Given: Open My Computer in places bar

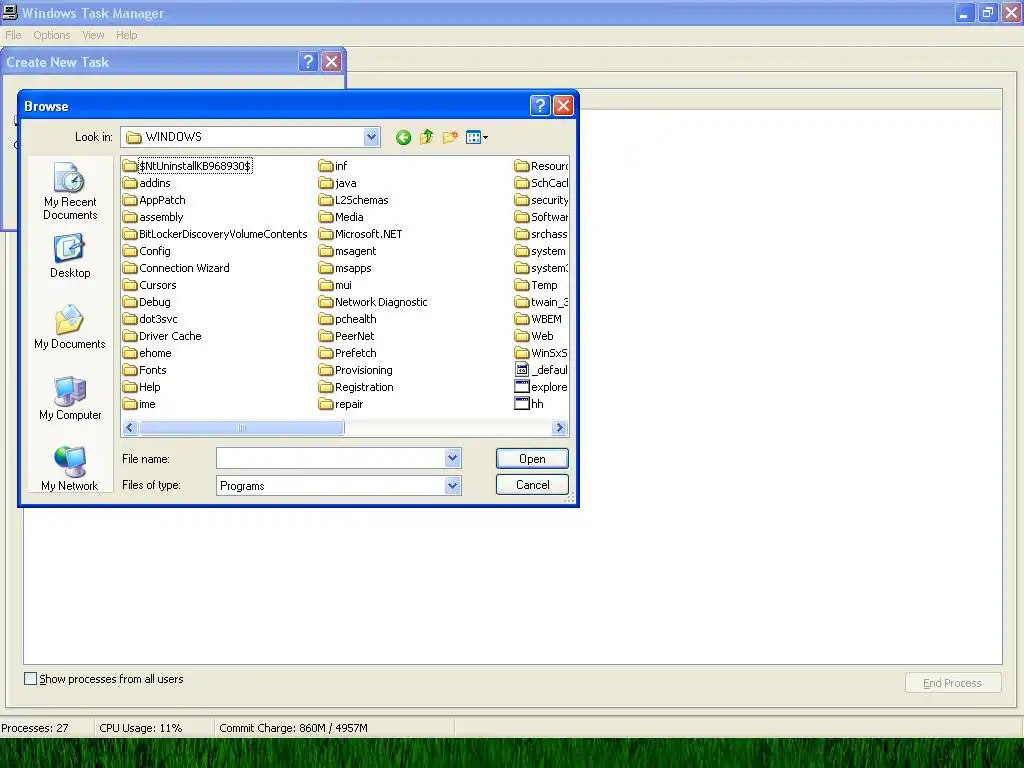Looking at the screenshot, I should point(70,398).
